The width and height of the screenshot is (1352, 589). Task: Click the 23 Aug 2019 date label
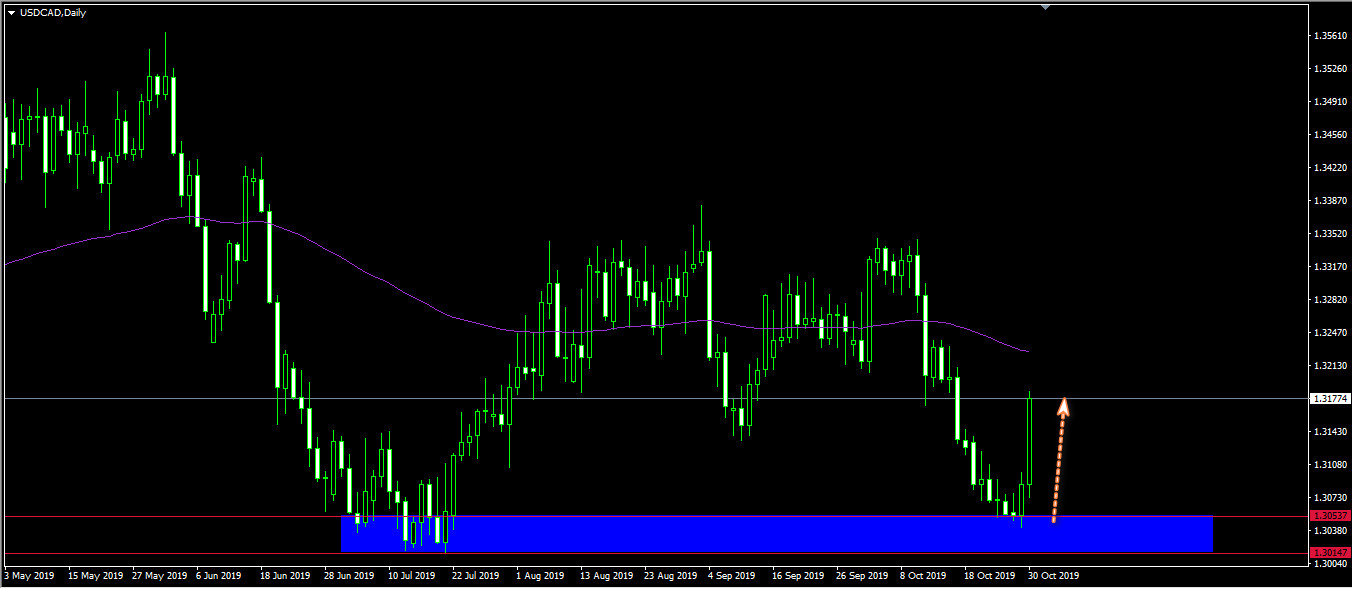(671, 576)
